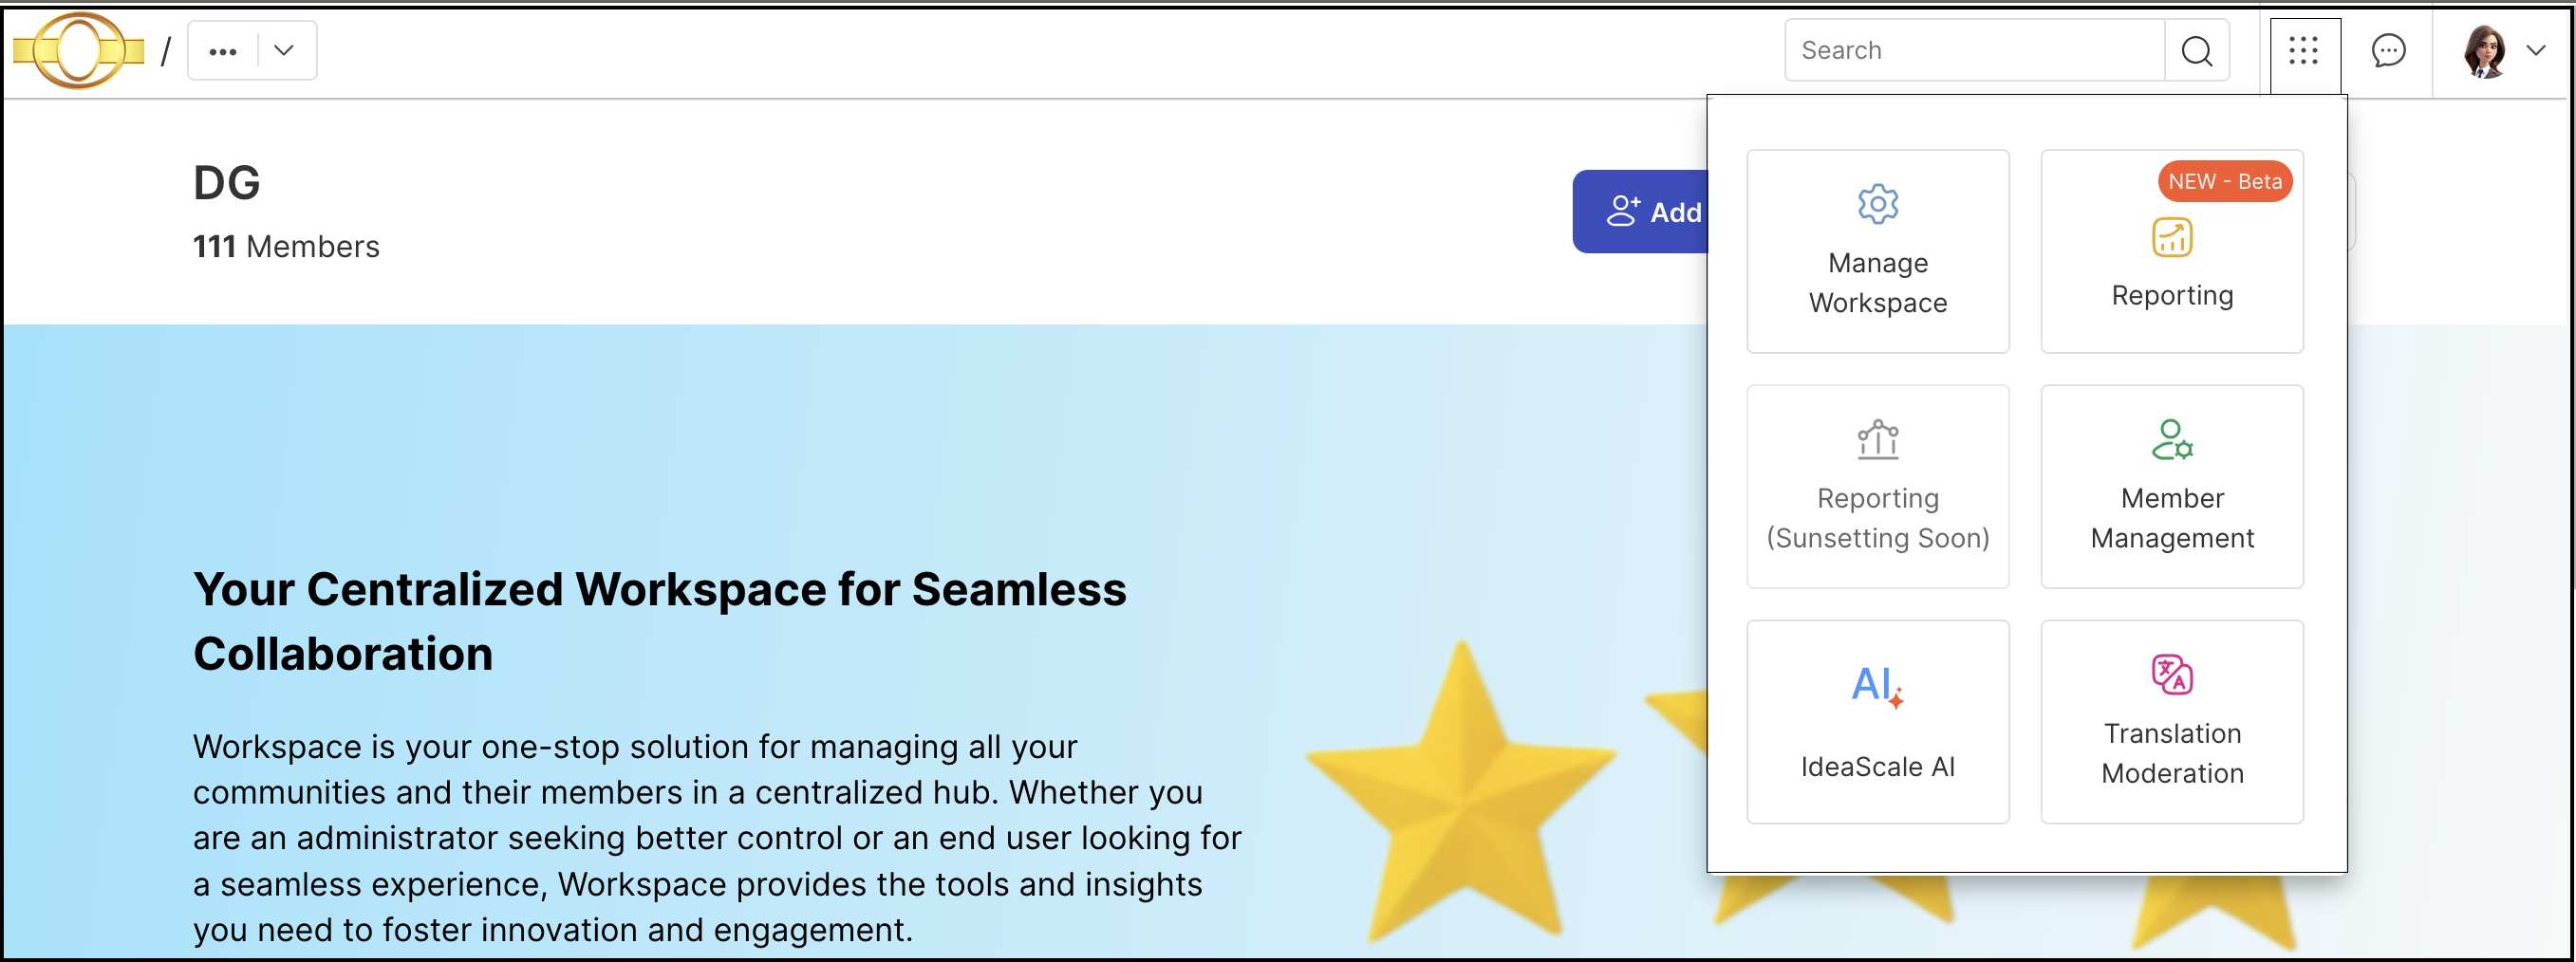Click the NEW - Beta badge
Screen dimensions: 2576x962
click(x=2224, y=181)
